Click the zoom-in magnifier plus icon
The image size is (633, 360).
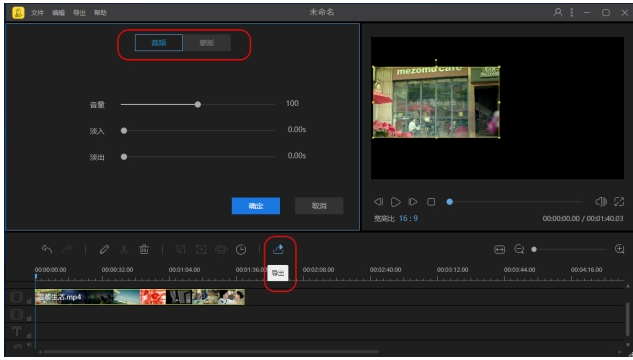pyautogui.click(x=619, y=249)
